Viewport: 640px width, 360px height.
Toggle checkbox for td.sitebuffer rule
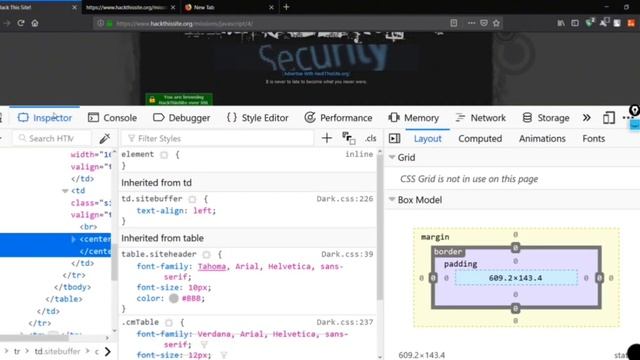pyautogui.click(x=192, y=199)
